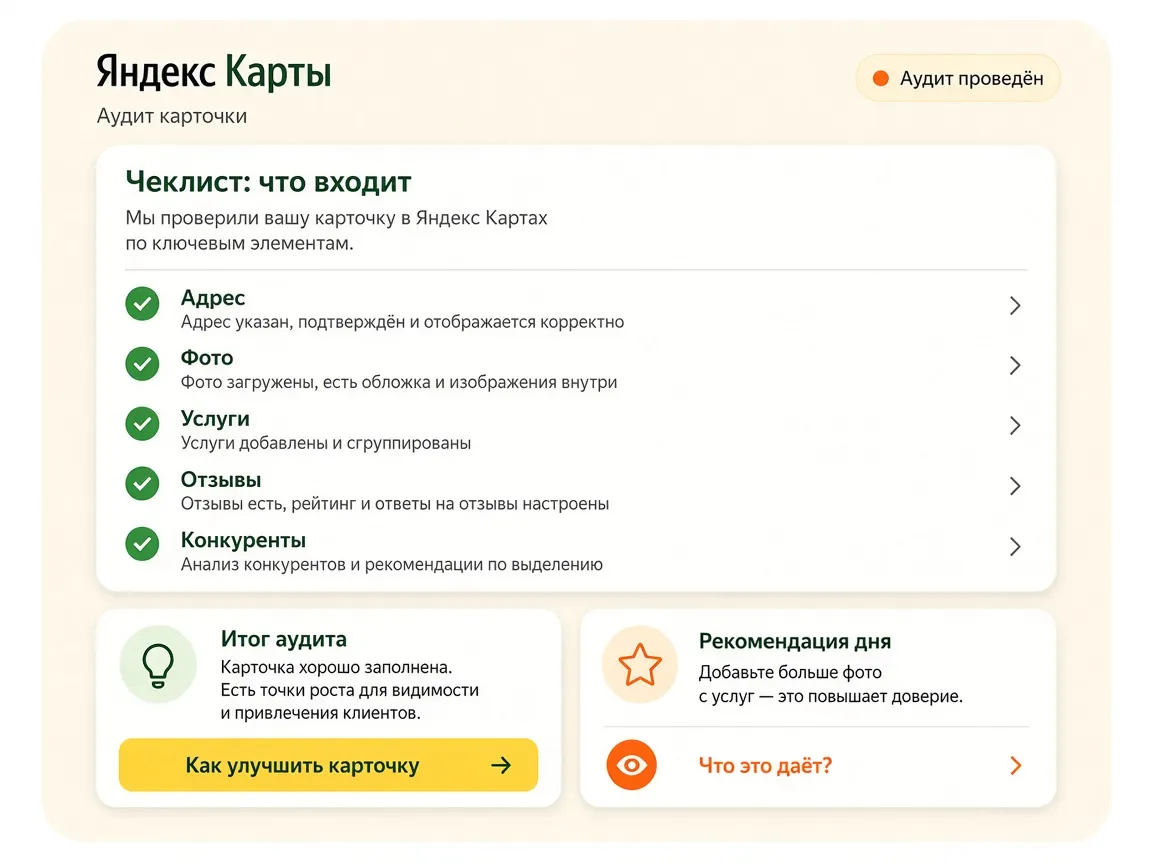Screen dimensions: 1152x864
Task: Click text Адрес указан, подтверждён и отображается корректно
Action: (x=403, y=322)
